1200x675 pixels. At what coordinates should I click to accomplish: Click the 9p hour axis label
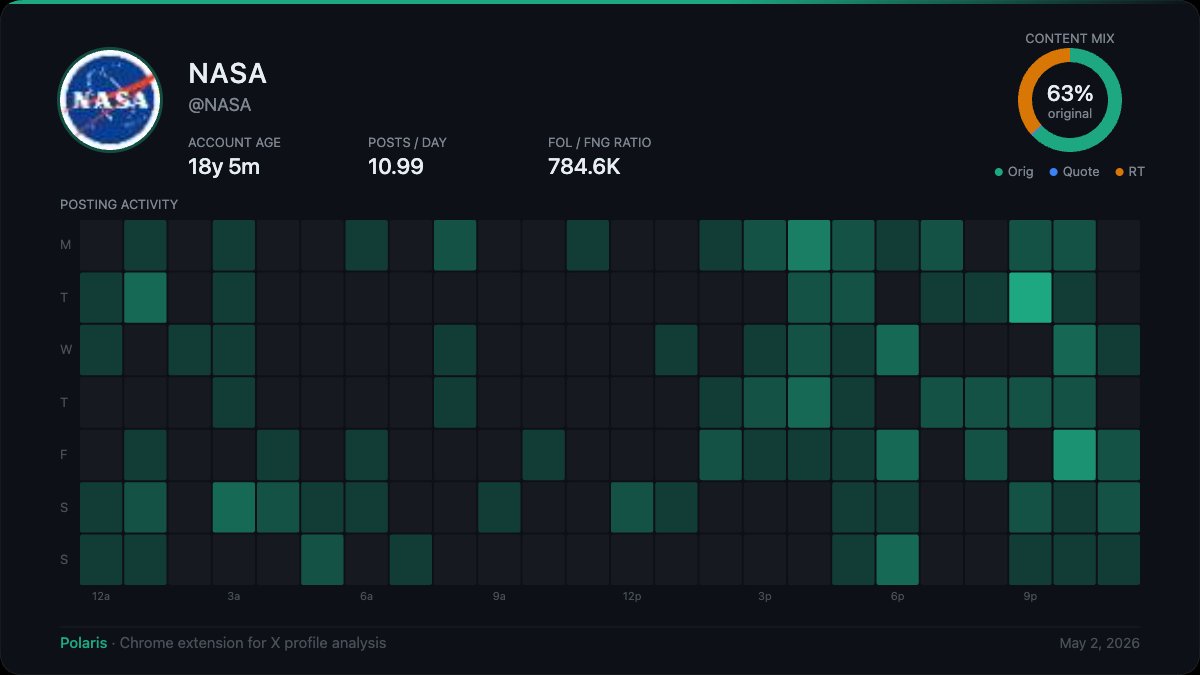(1030, 596)
